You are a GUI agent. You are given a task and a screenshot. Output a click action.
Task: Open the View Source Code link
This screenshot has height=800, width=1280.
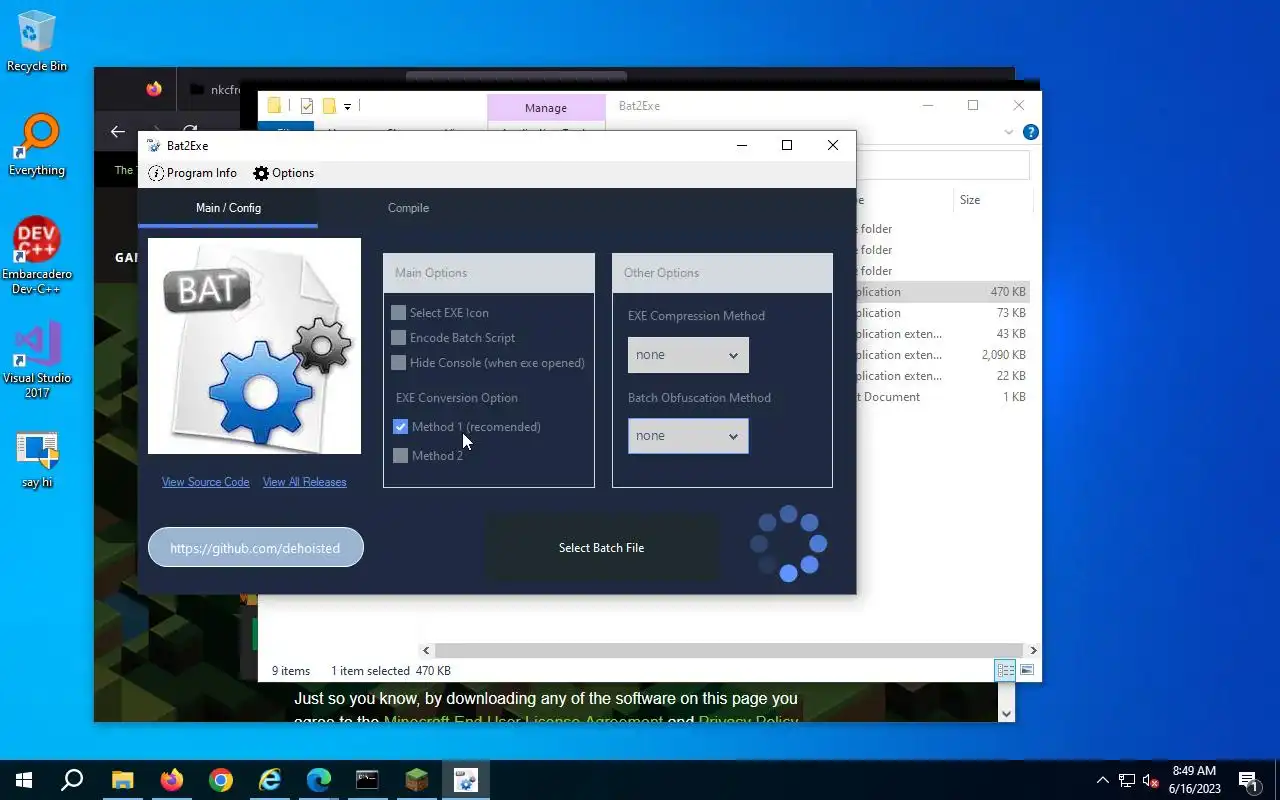click(x=206, y=482)
